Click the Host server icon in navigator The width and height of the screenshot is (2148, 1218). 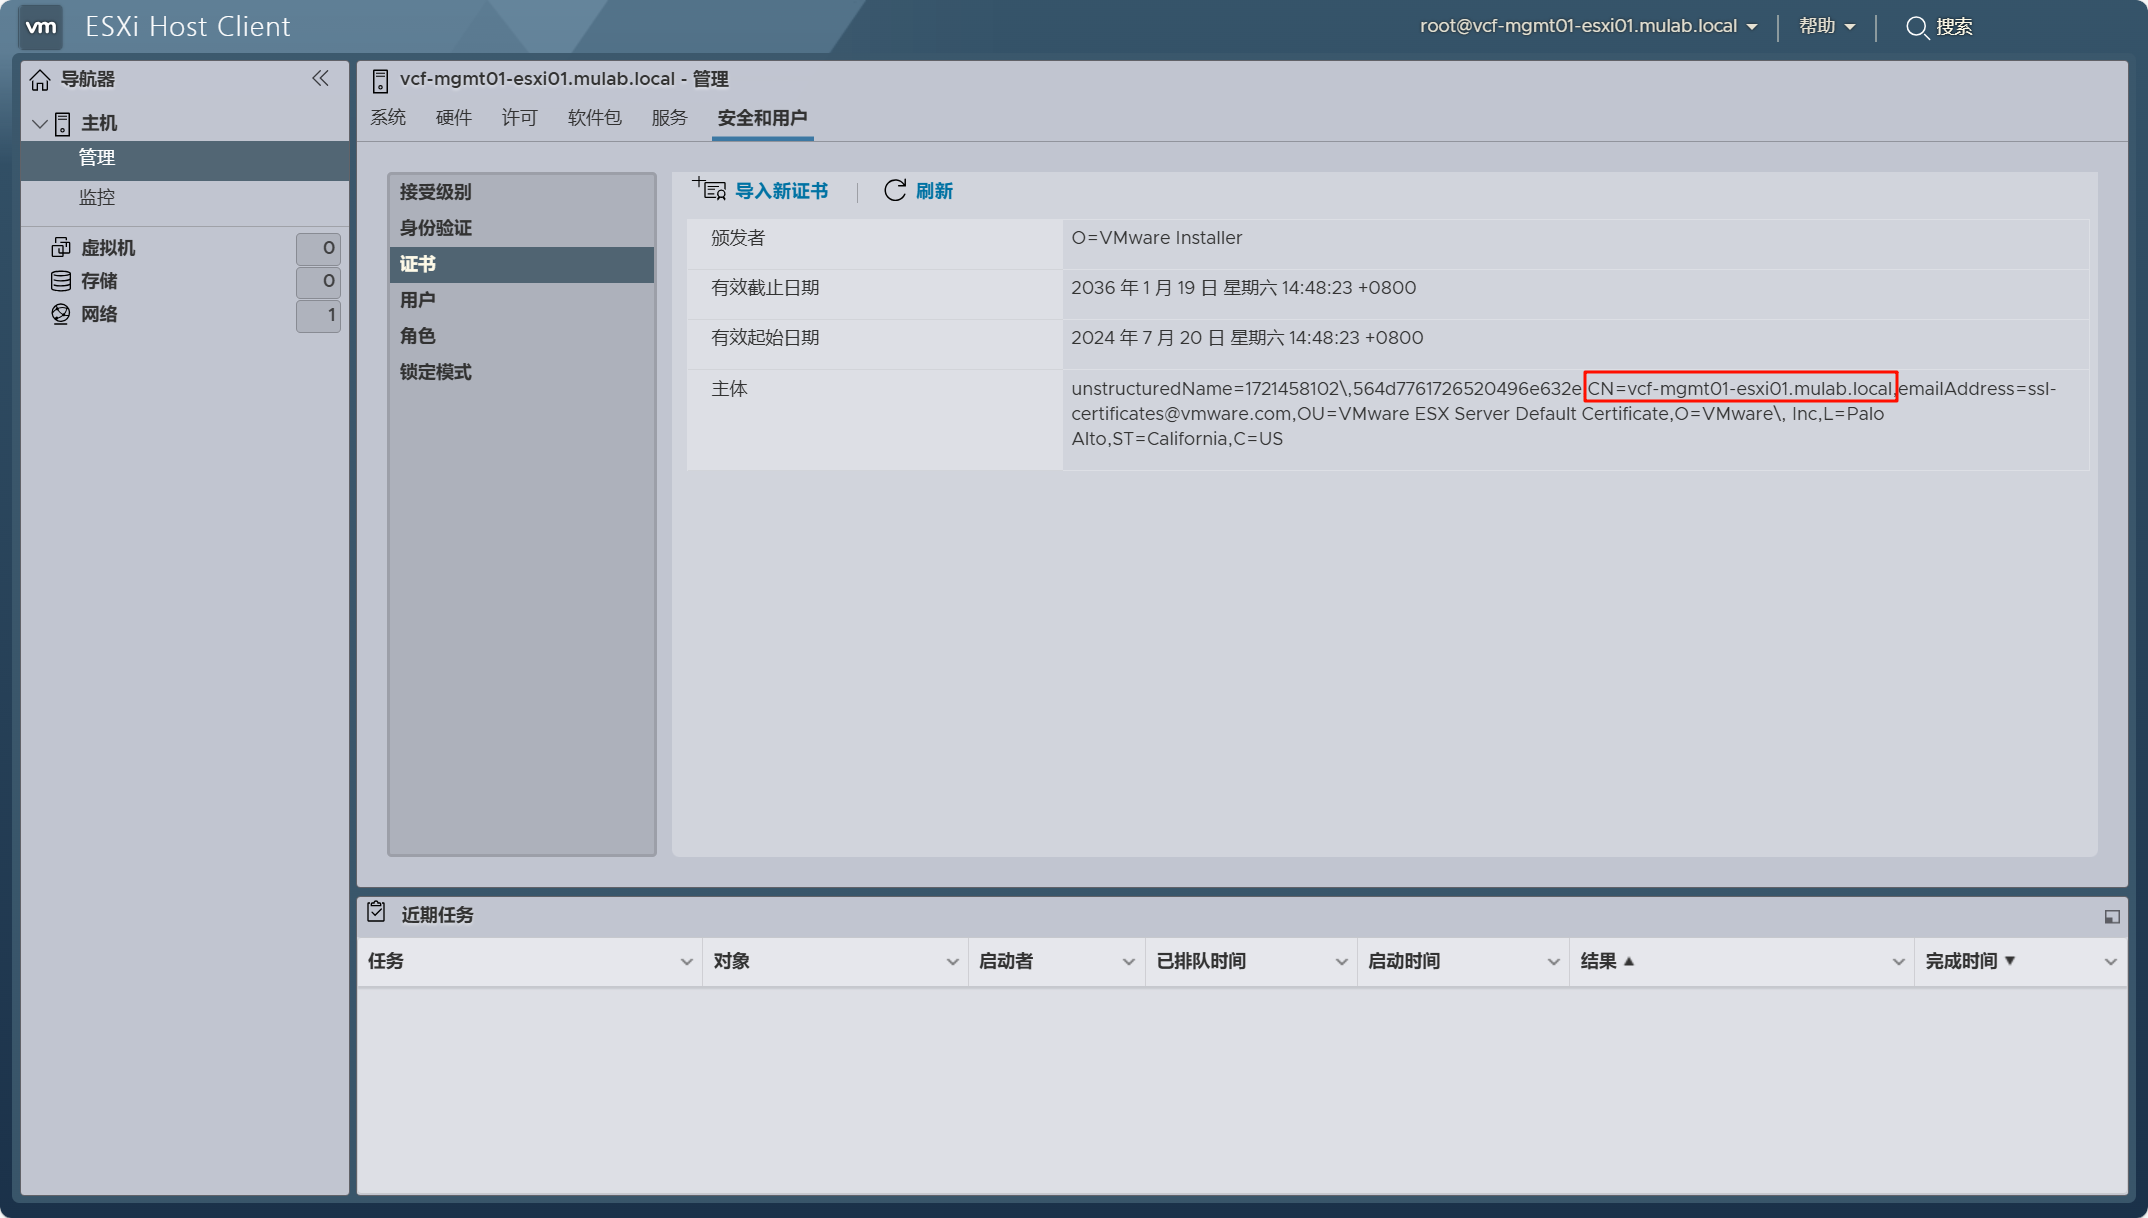pyautogui.click(x=62, y=123)
